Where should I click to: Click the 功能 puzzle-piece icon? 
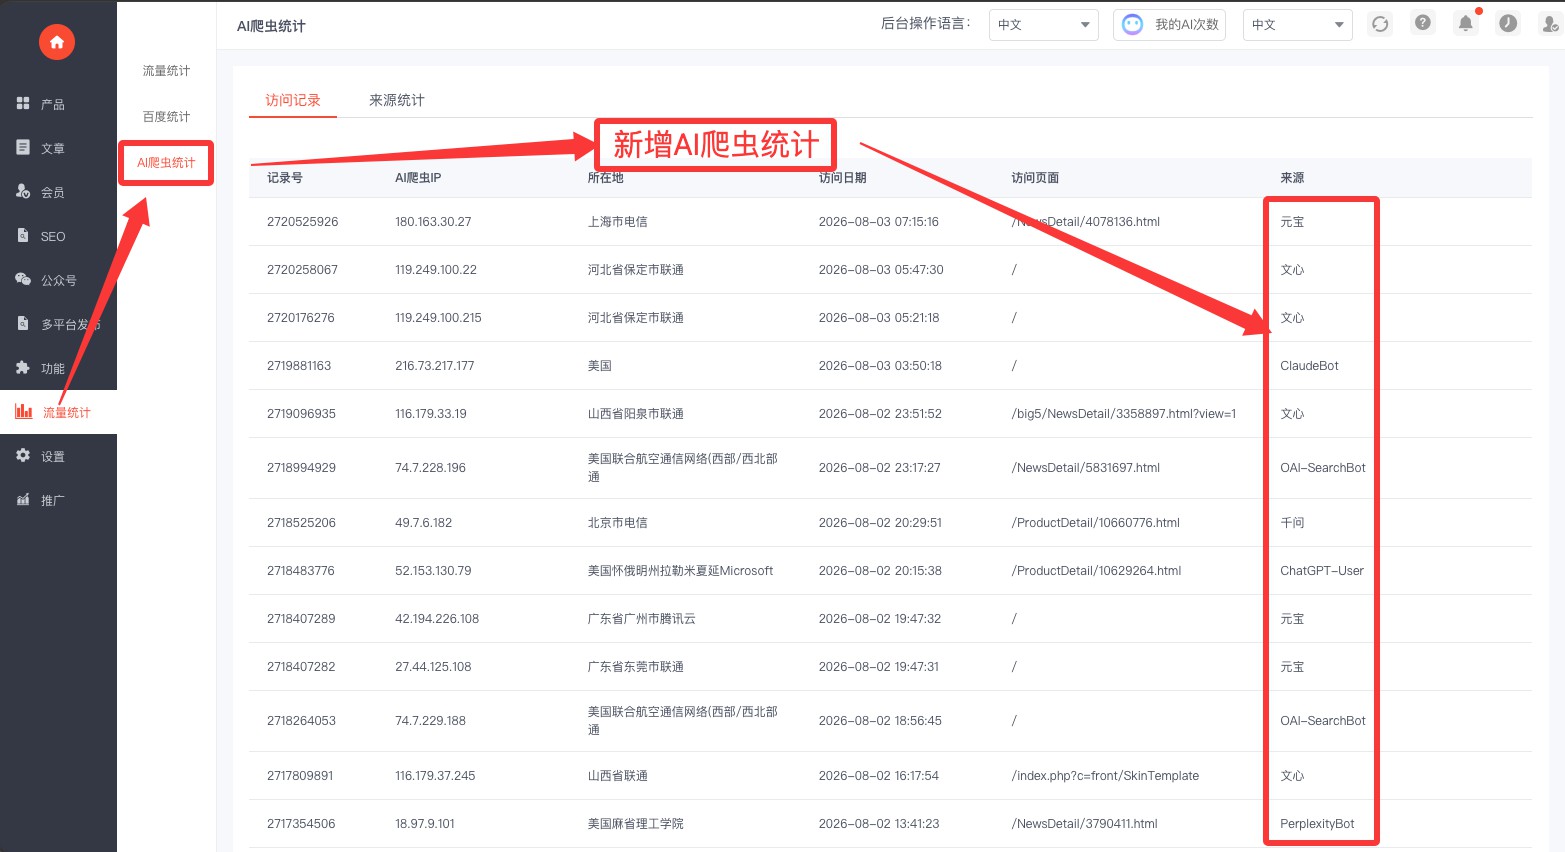23,367
